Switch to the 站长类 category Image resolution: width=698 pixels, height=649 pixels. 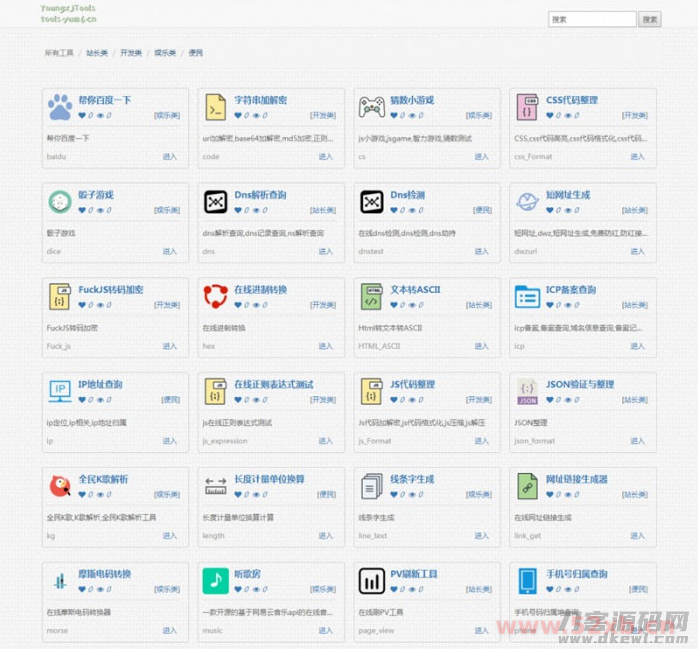click(x=97, y=53)
